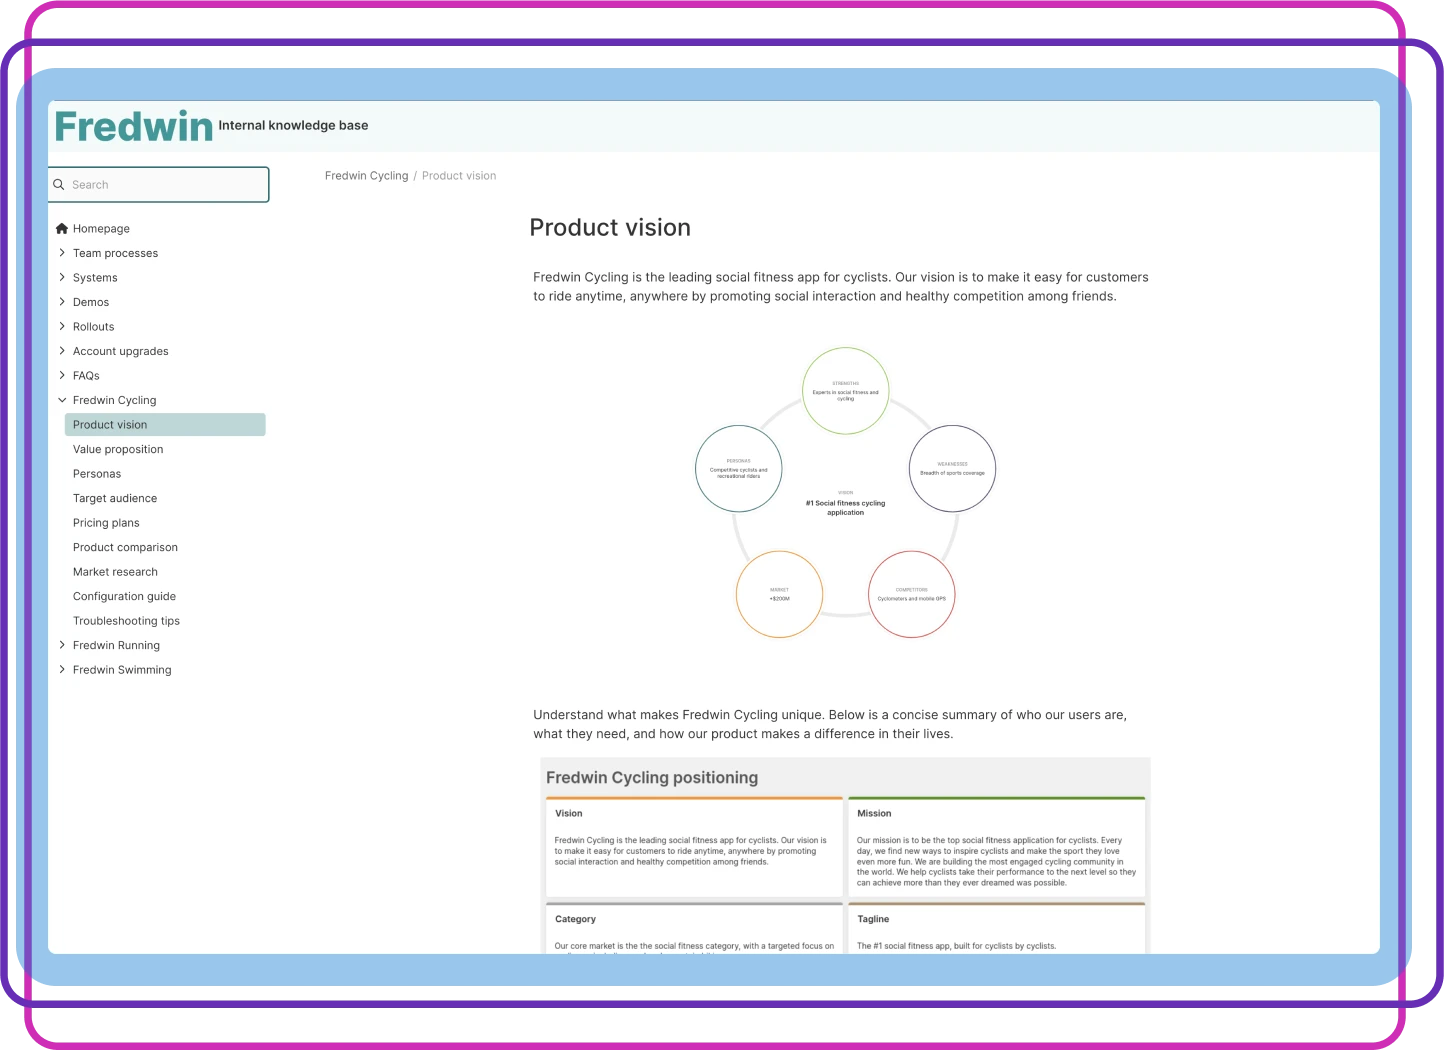Click the Tagline positioning card
1444x1050 pixels.
tap(997, 929)
